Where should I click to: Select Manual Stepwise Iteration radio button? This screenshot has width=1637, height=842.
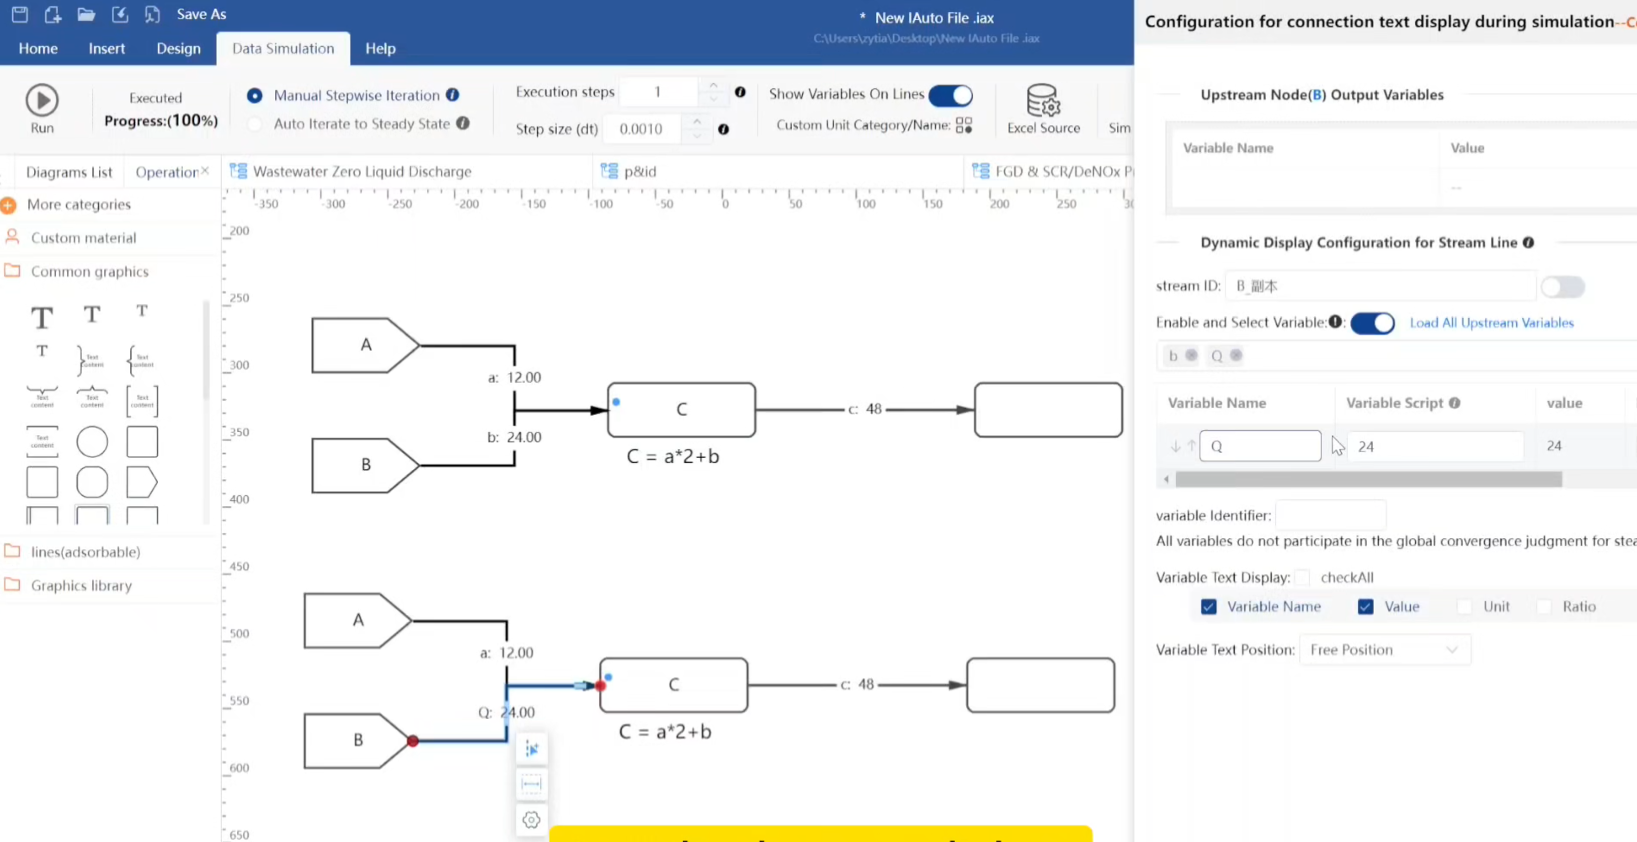[x=255, y=95]
